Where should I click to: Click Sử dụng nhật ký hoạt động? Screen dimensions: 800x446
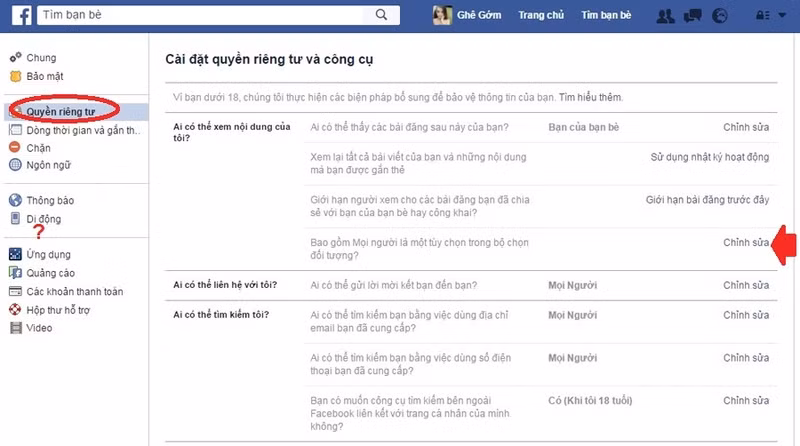710,157
